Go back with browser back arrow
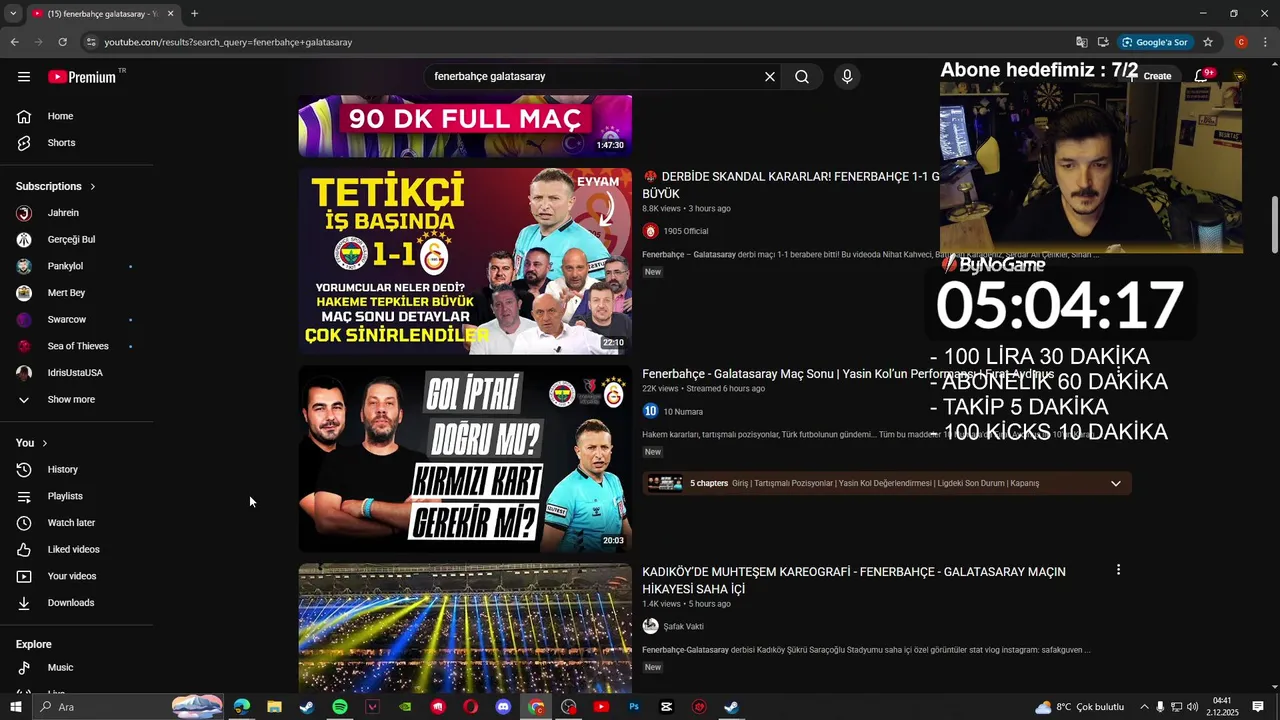1280x720 pixels. click(14, 42)
